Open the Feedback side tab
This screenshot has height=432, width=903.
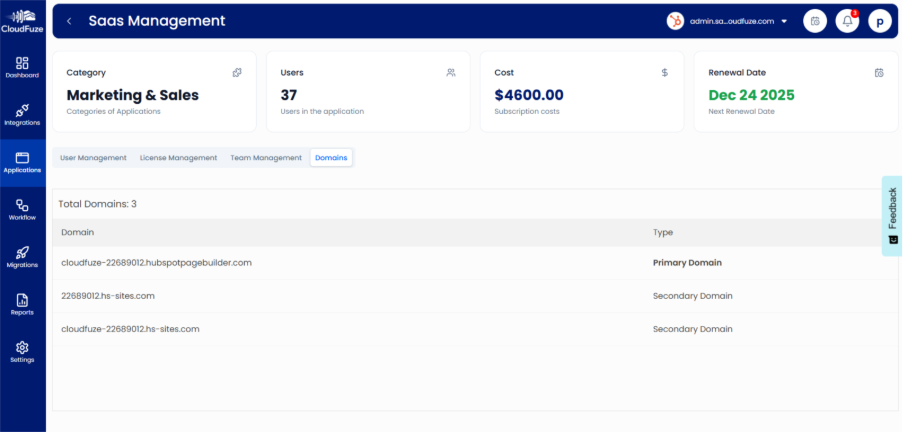(892, 215)
